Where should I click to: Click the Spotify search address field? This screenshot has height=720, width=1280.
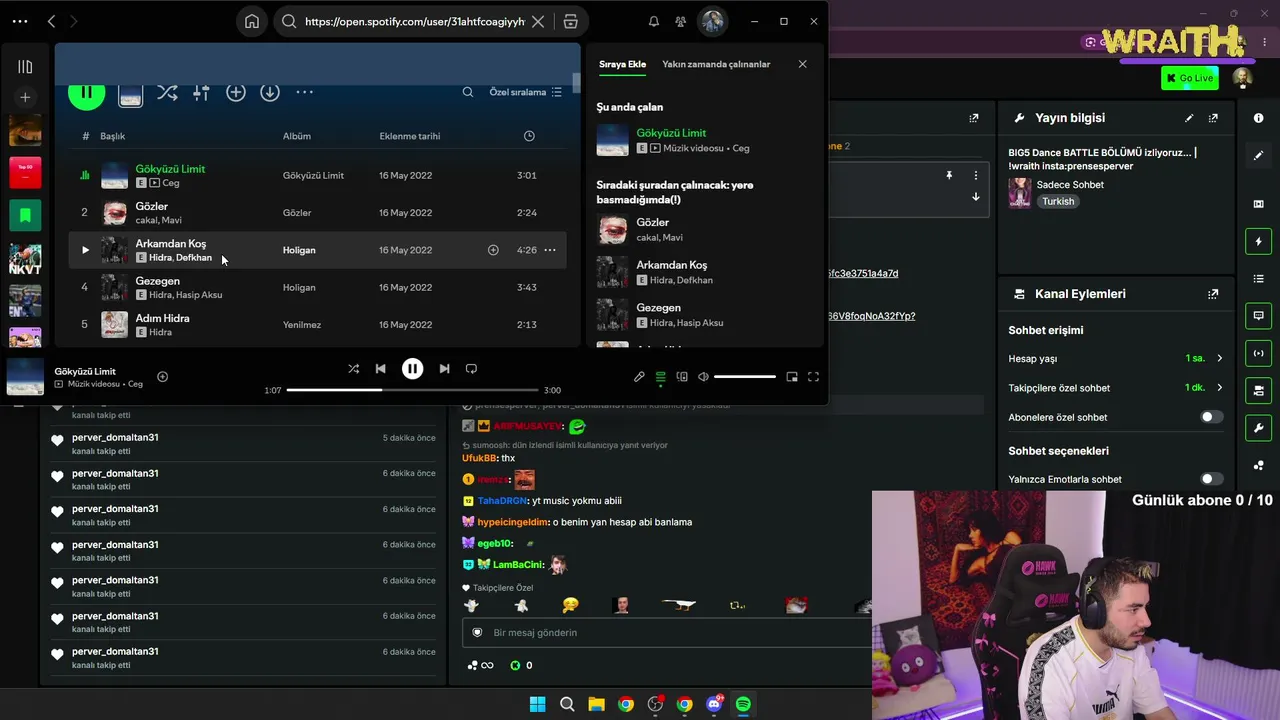click(x=414, y=21)
